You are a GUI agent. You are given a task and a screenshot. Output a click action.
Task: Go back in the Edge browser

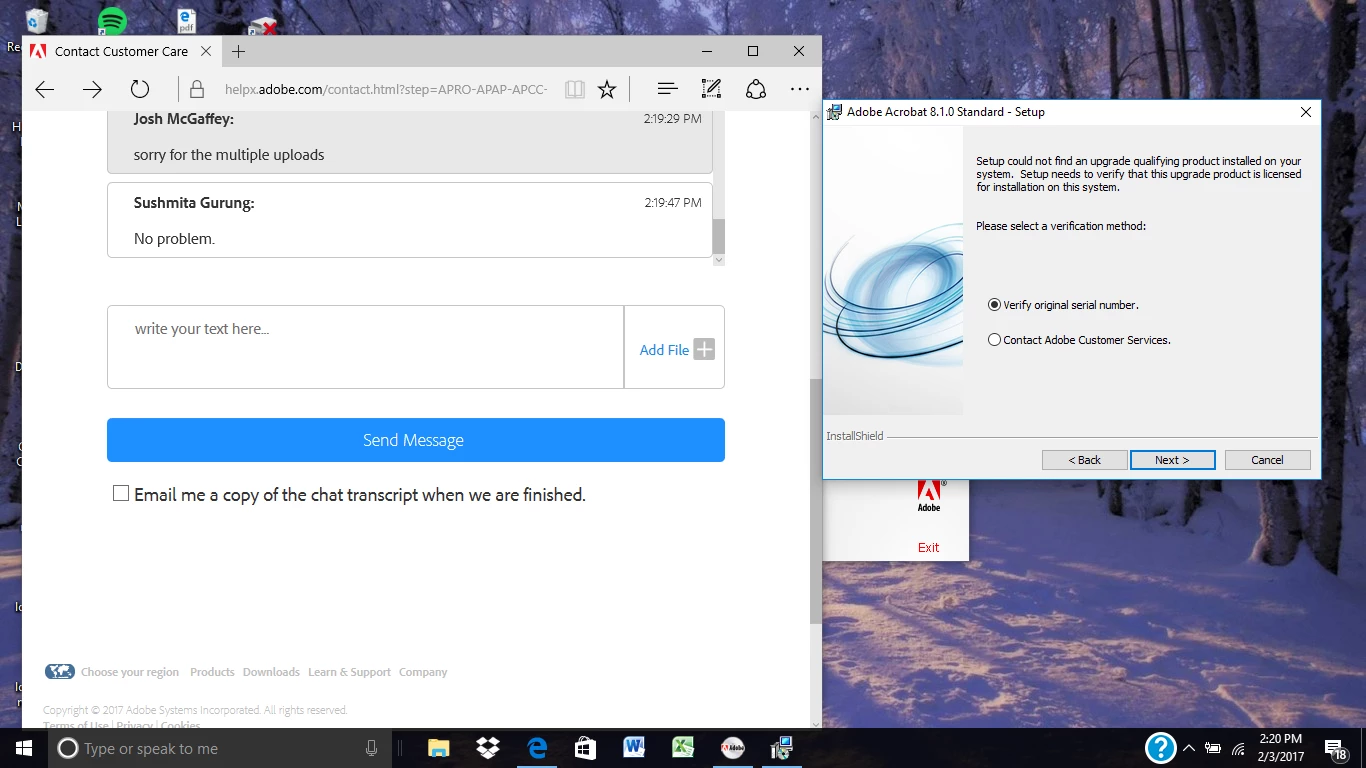pos(45,89)
